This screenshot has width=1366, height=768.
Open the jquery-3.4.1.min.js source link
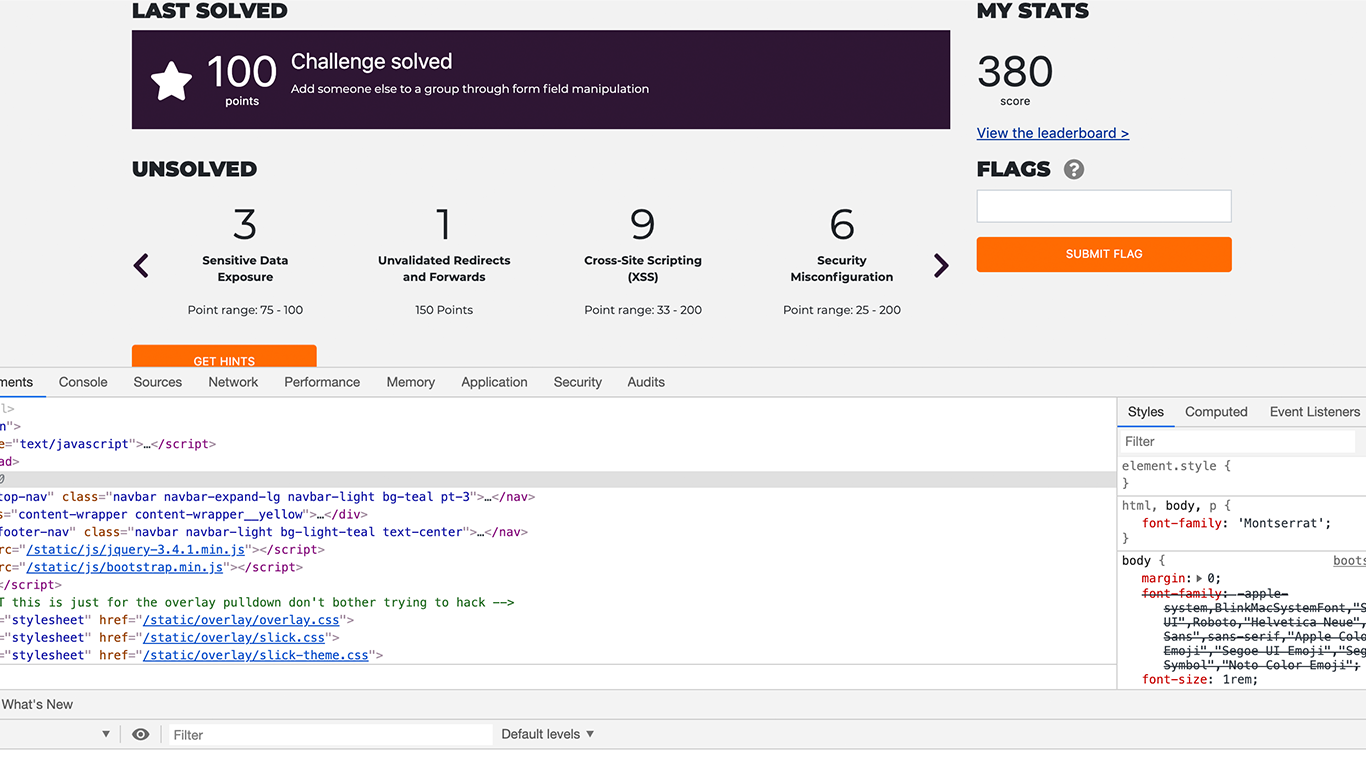click(136, 550)
